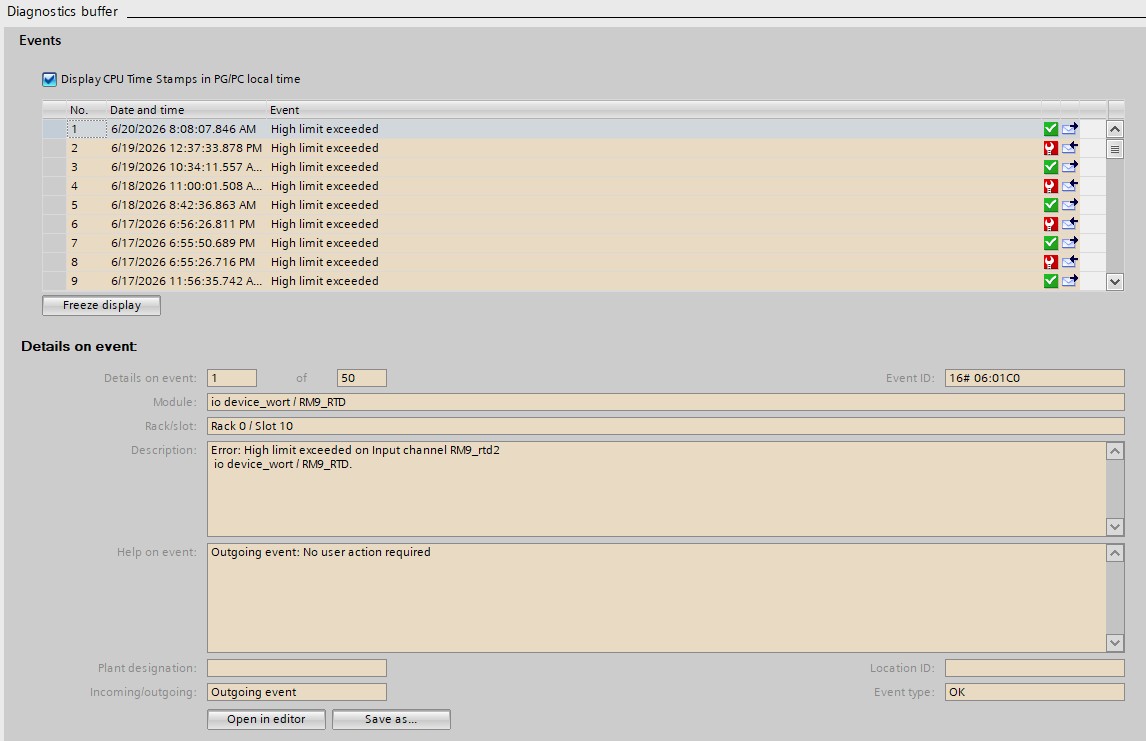Click outgoing envelope icon in row 7
Viewport: 1146px width, 741px height.
click(1070, 243)
